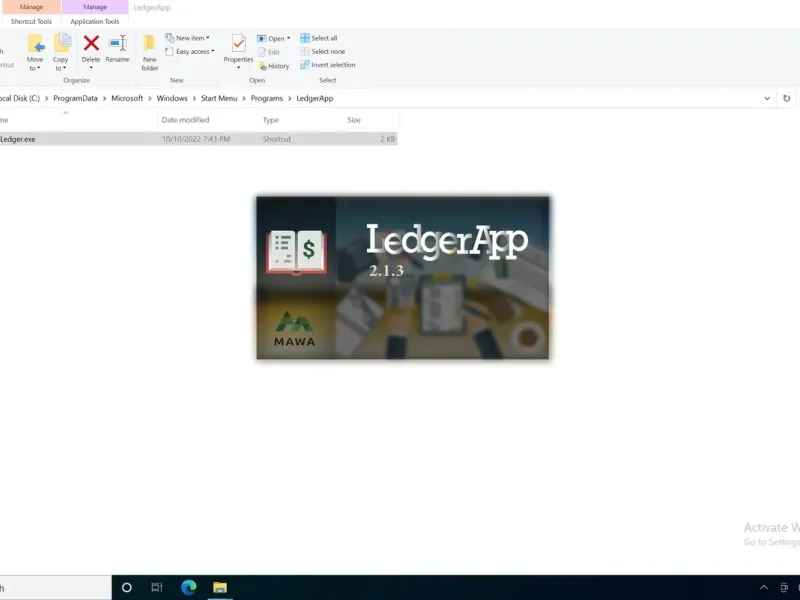Click the purple Manage contextual tab
800x600 pixels.
click(x=95, y=7)
